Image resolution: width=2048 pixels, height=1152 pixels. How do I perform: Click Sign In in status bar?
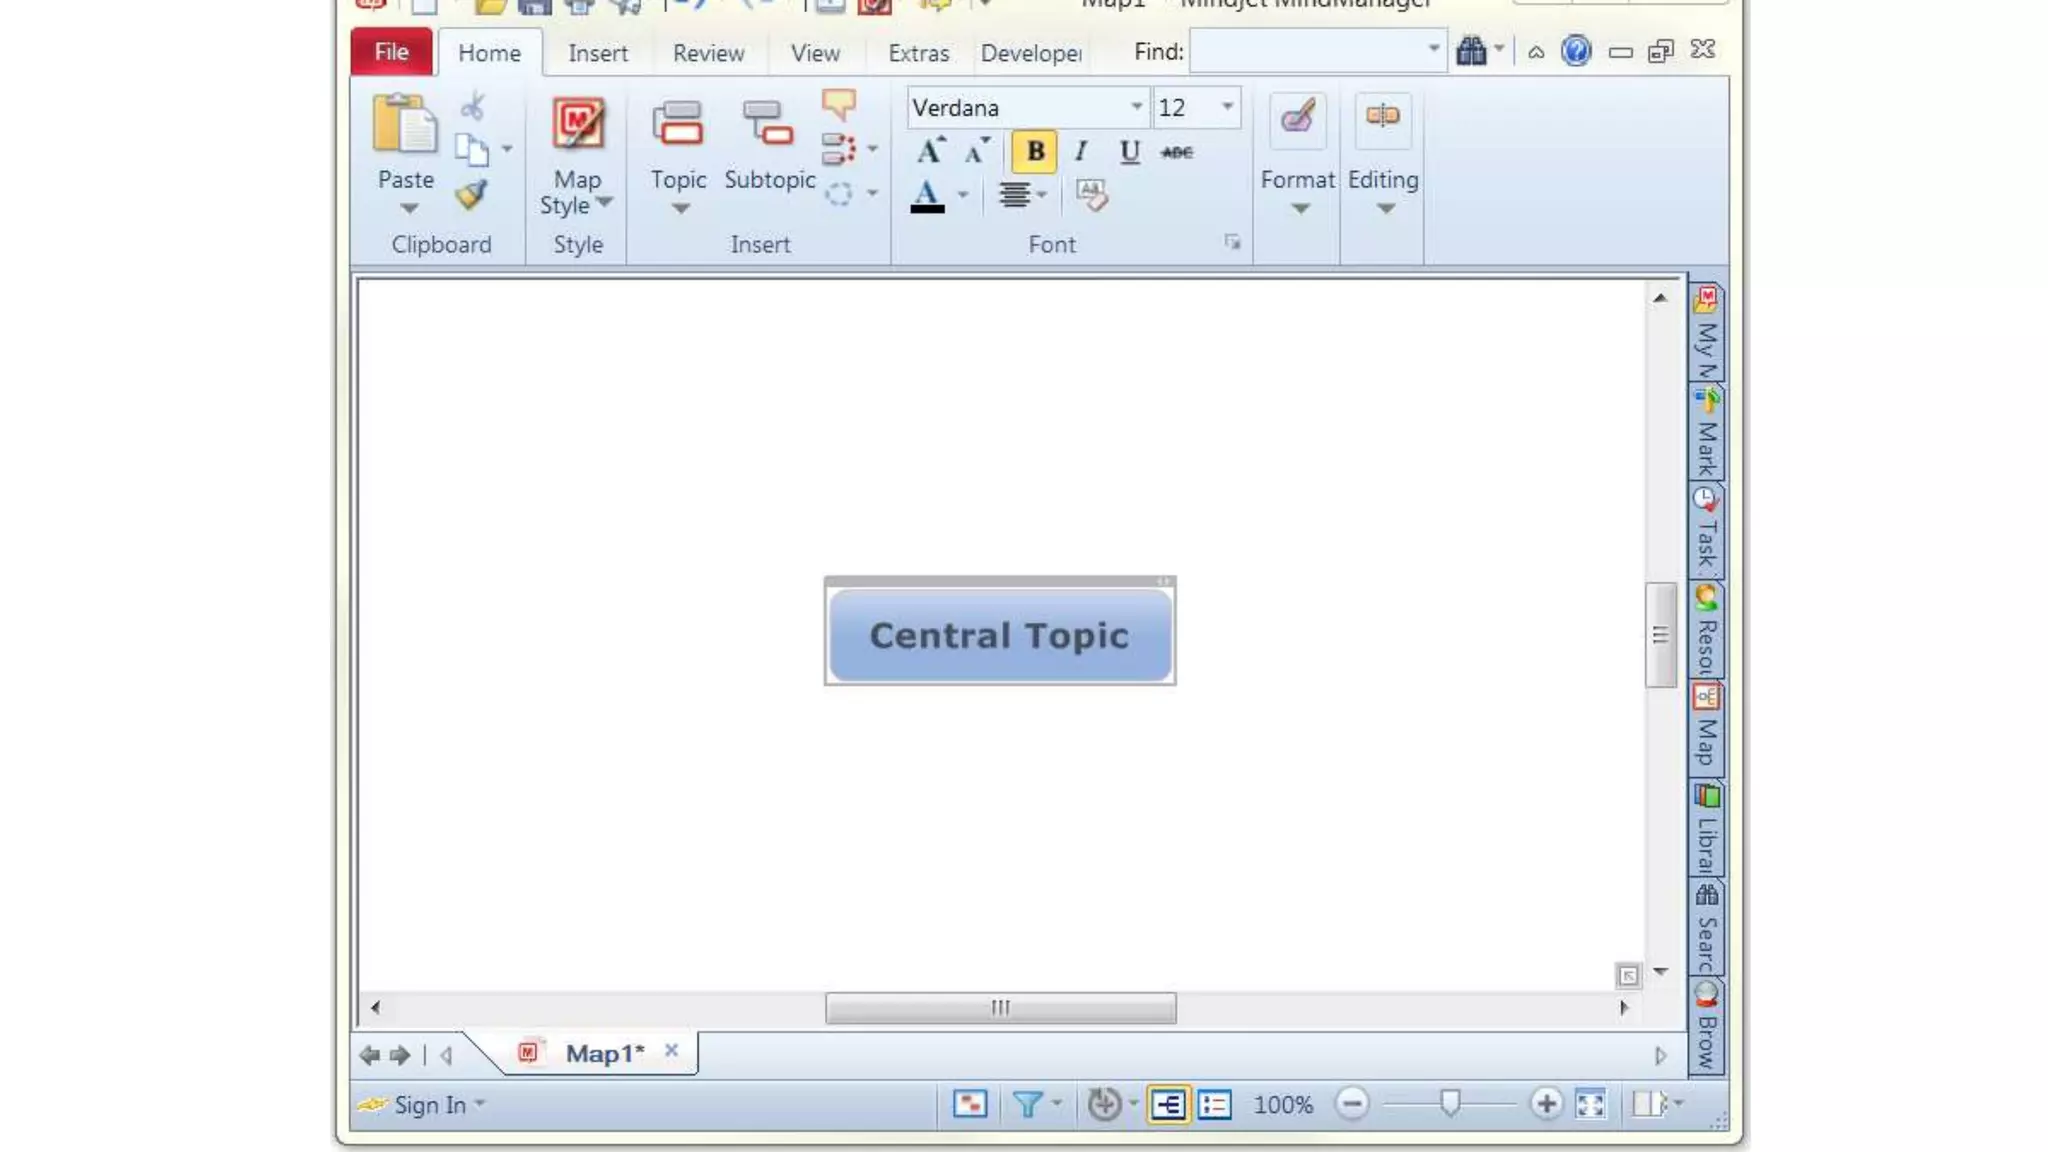tap(429, 1105)
